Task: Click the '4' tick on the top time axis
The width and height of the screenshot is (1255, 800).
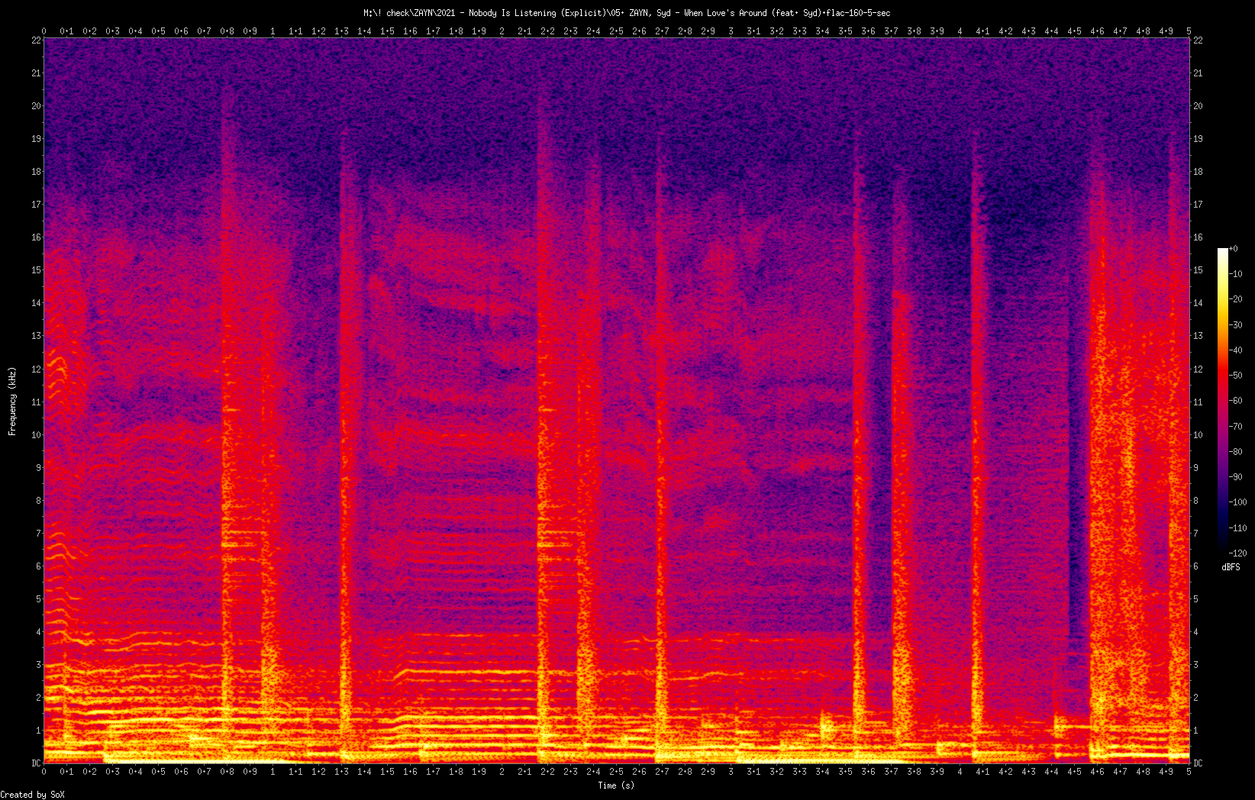Action: coord(960,31)
